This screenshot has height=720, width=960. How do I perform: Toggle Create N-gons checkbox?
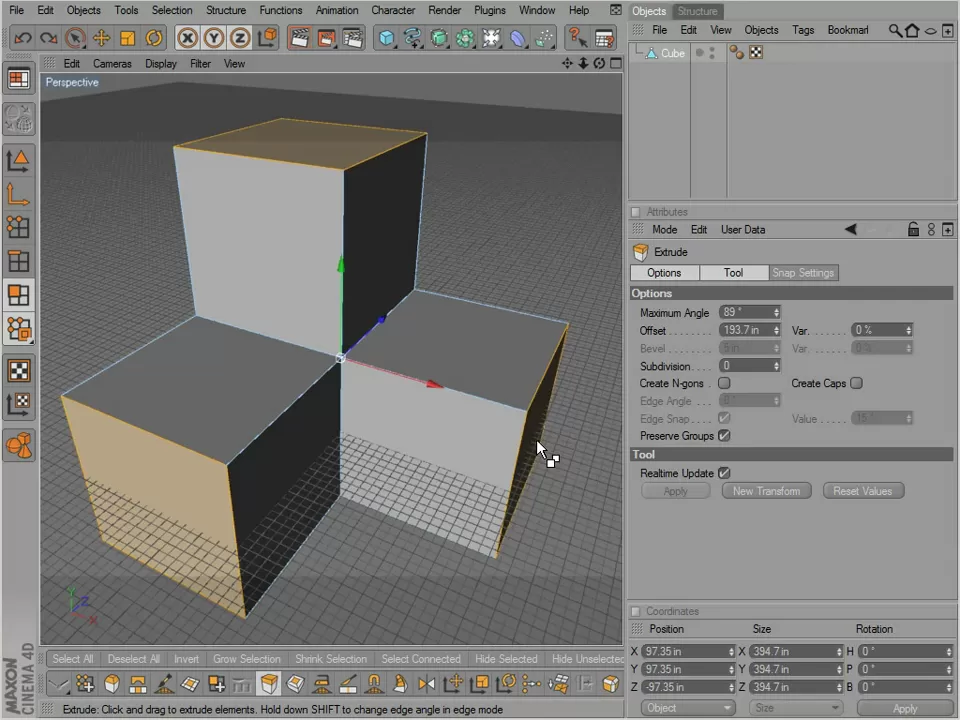(x=724, y=383)
